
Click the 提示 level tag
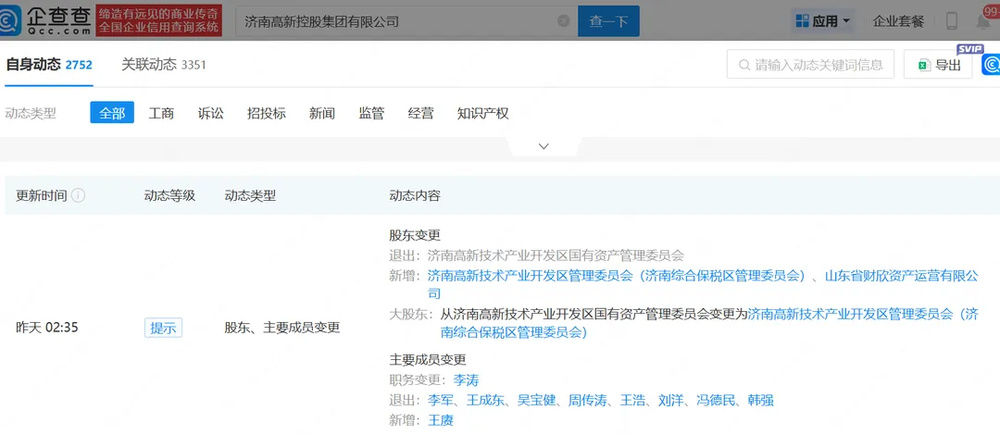pyautogui.click(x=163, y=328)
